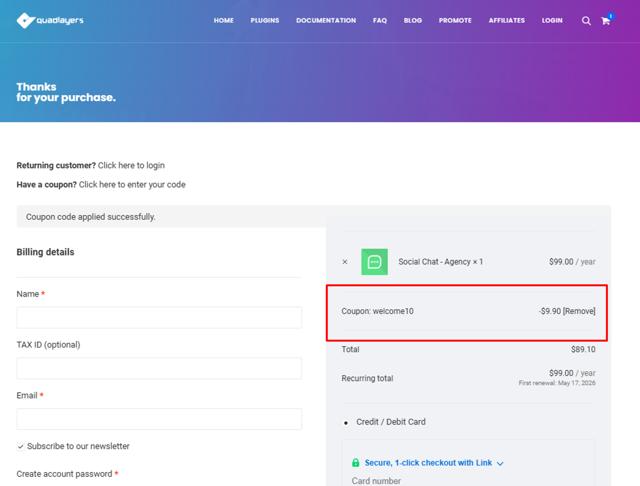640x486 pixels.
Task: Click the Login link in header
Action: [x=552, y=20]
